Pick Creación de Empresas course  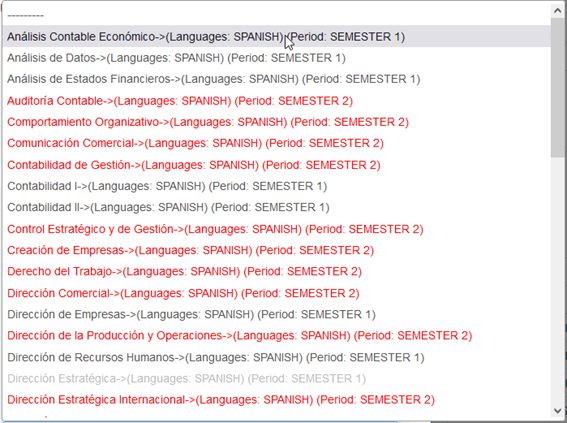tap(277, 250)
